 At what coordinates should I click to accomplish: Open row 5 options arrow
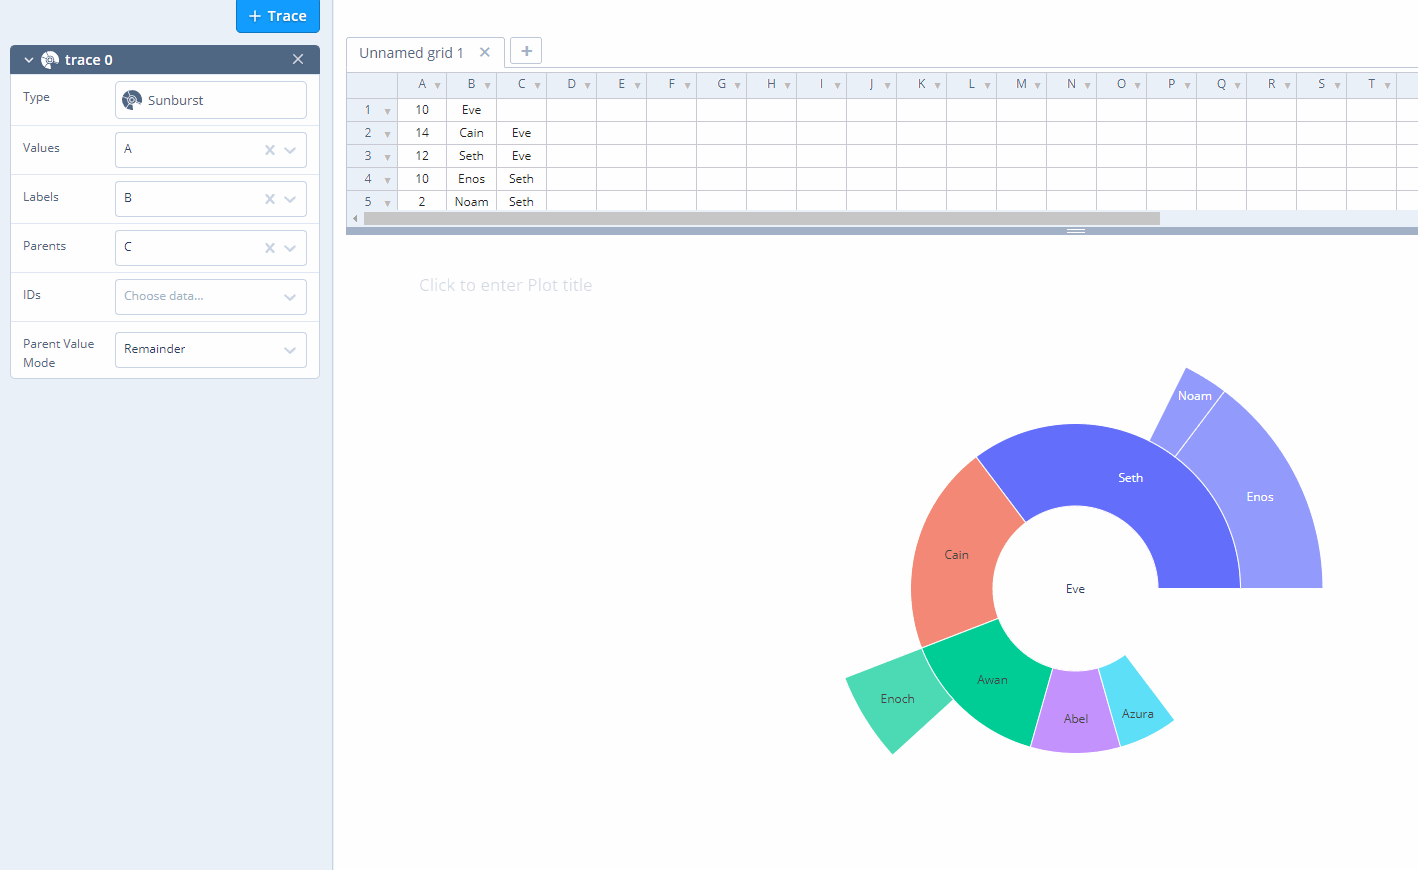point(387,203)
